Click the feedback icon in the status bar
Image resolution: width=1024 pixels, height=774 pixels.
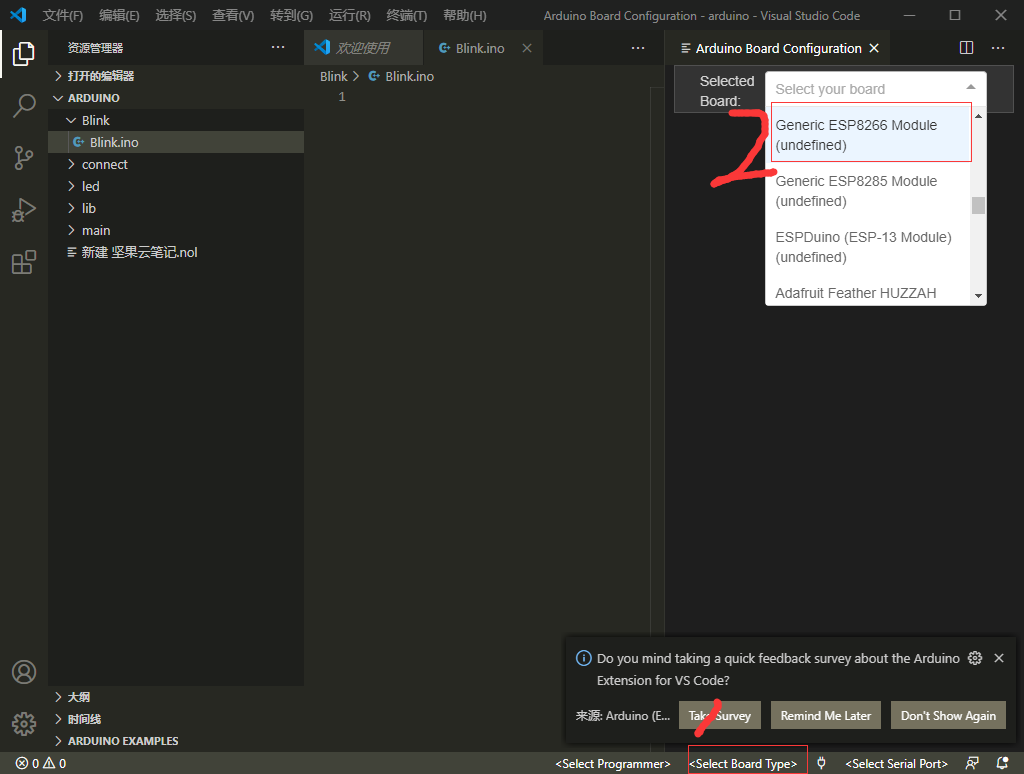972,763
